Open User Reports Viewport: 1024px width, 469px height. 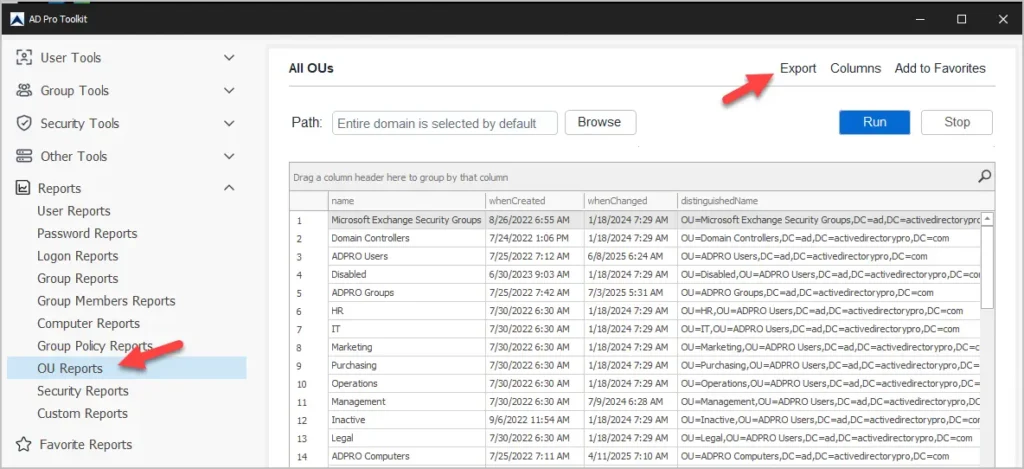(x=74, y=211)
